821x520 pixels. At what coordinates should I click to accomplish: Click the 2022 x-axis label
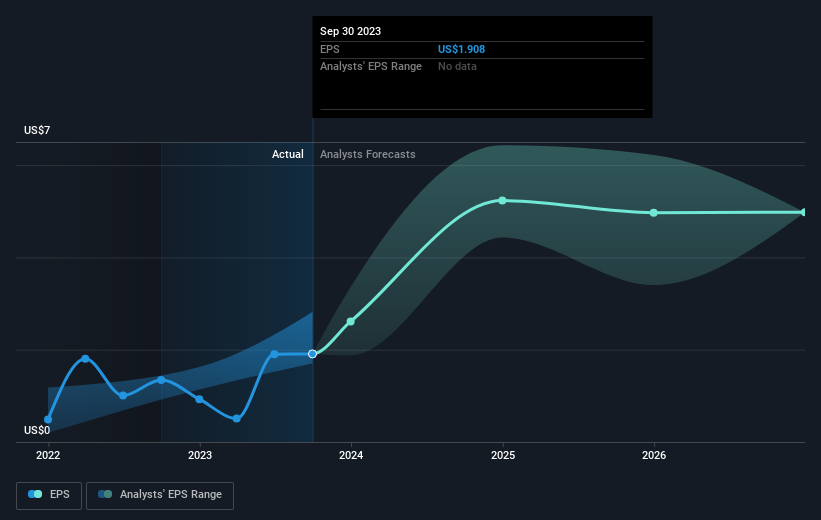48,455
